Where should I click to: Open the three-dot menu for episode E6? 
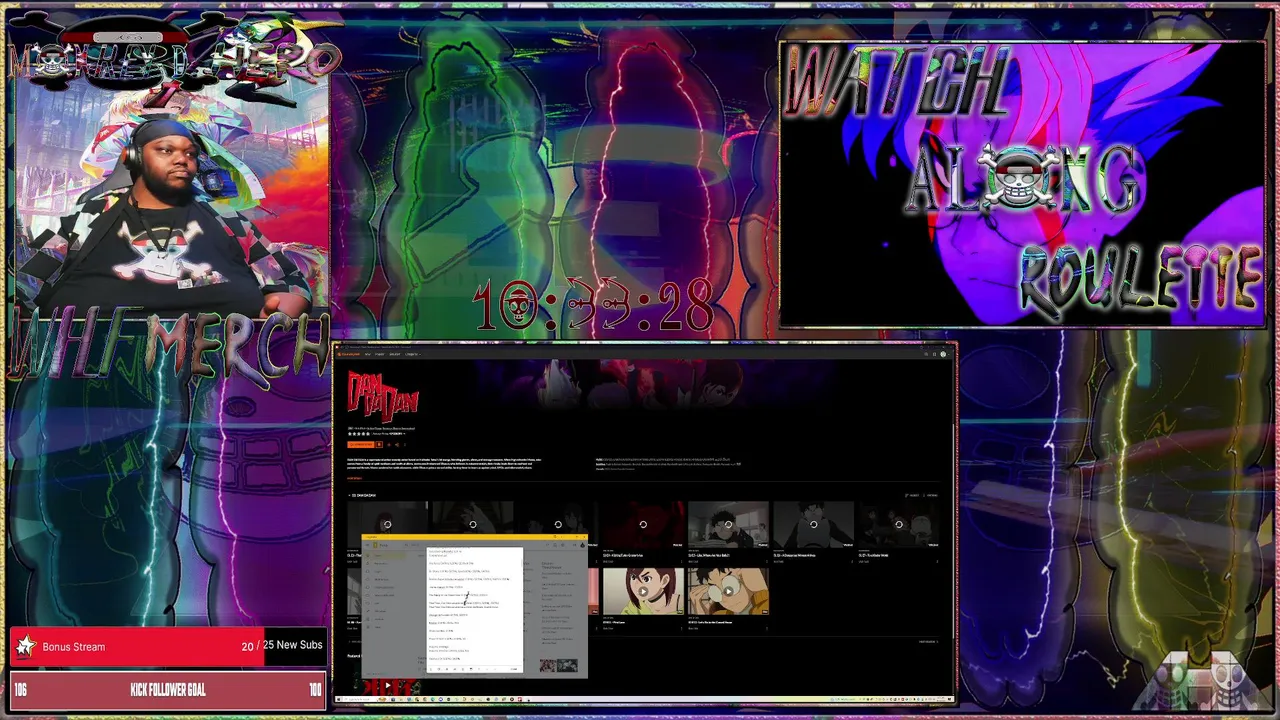852,561
